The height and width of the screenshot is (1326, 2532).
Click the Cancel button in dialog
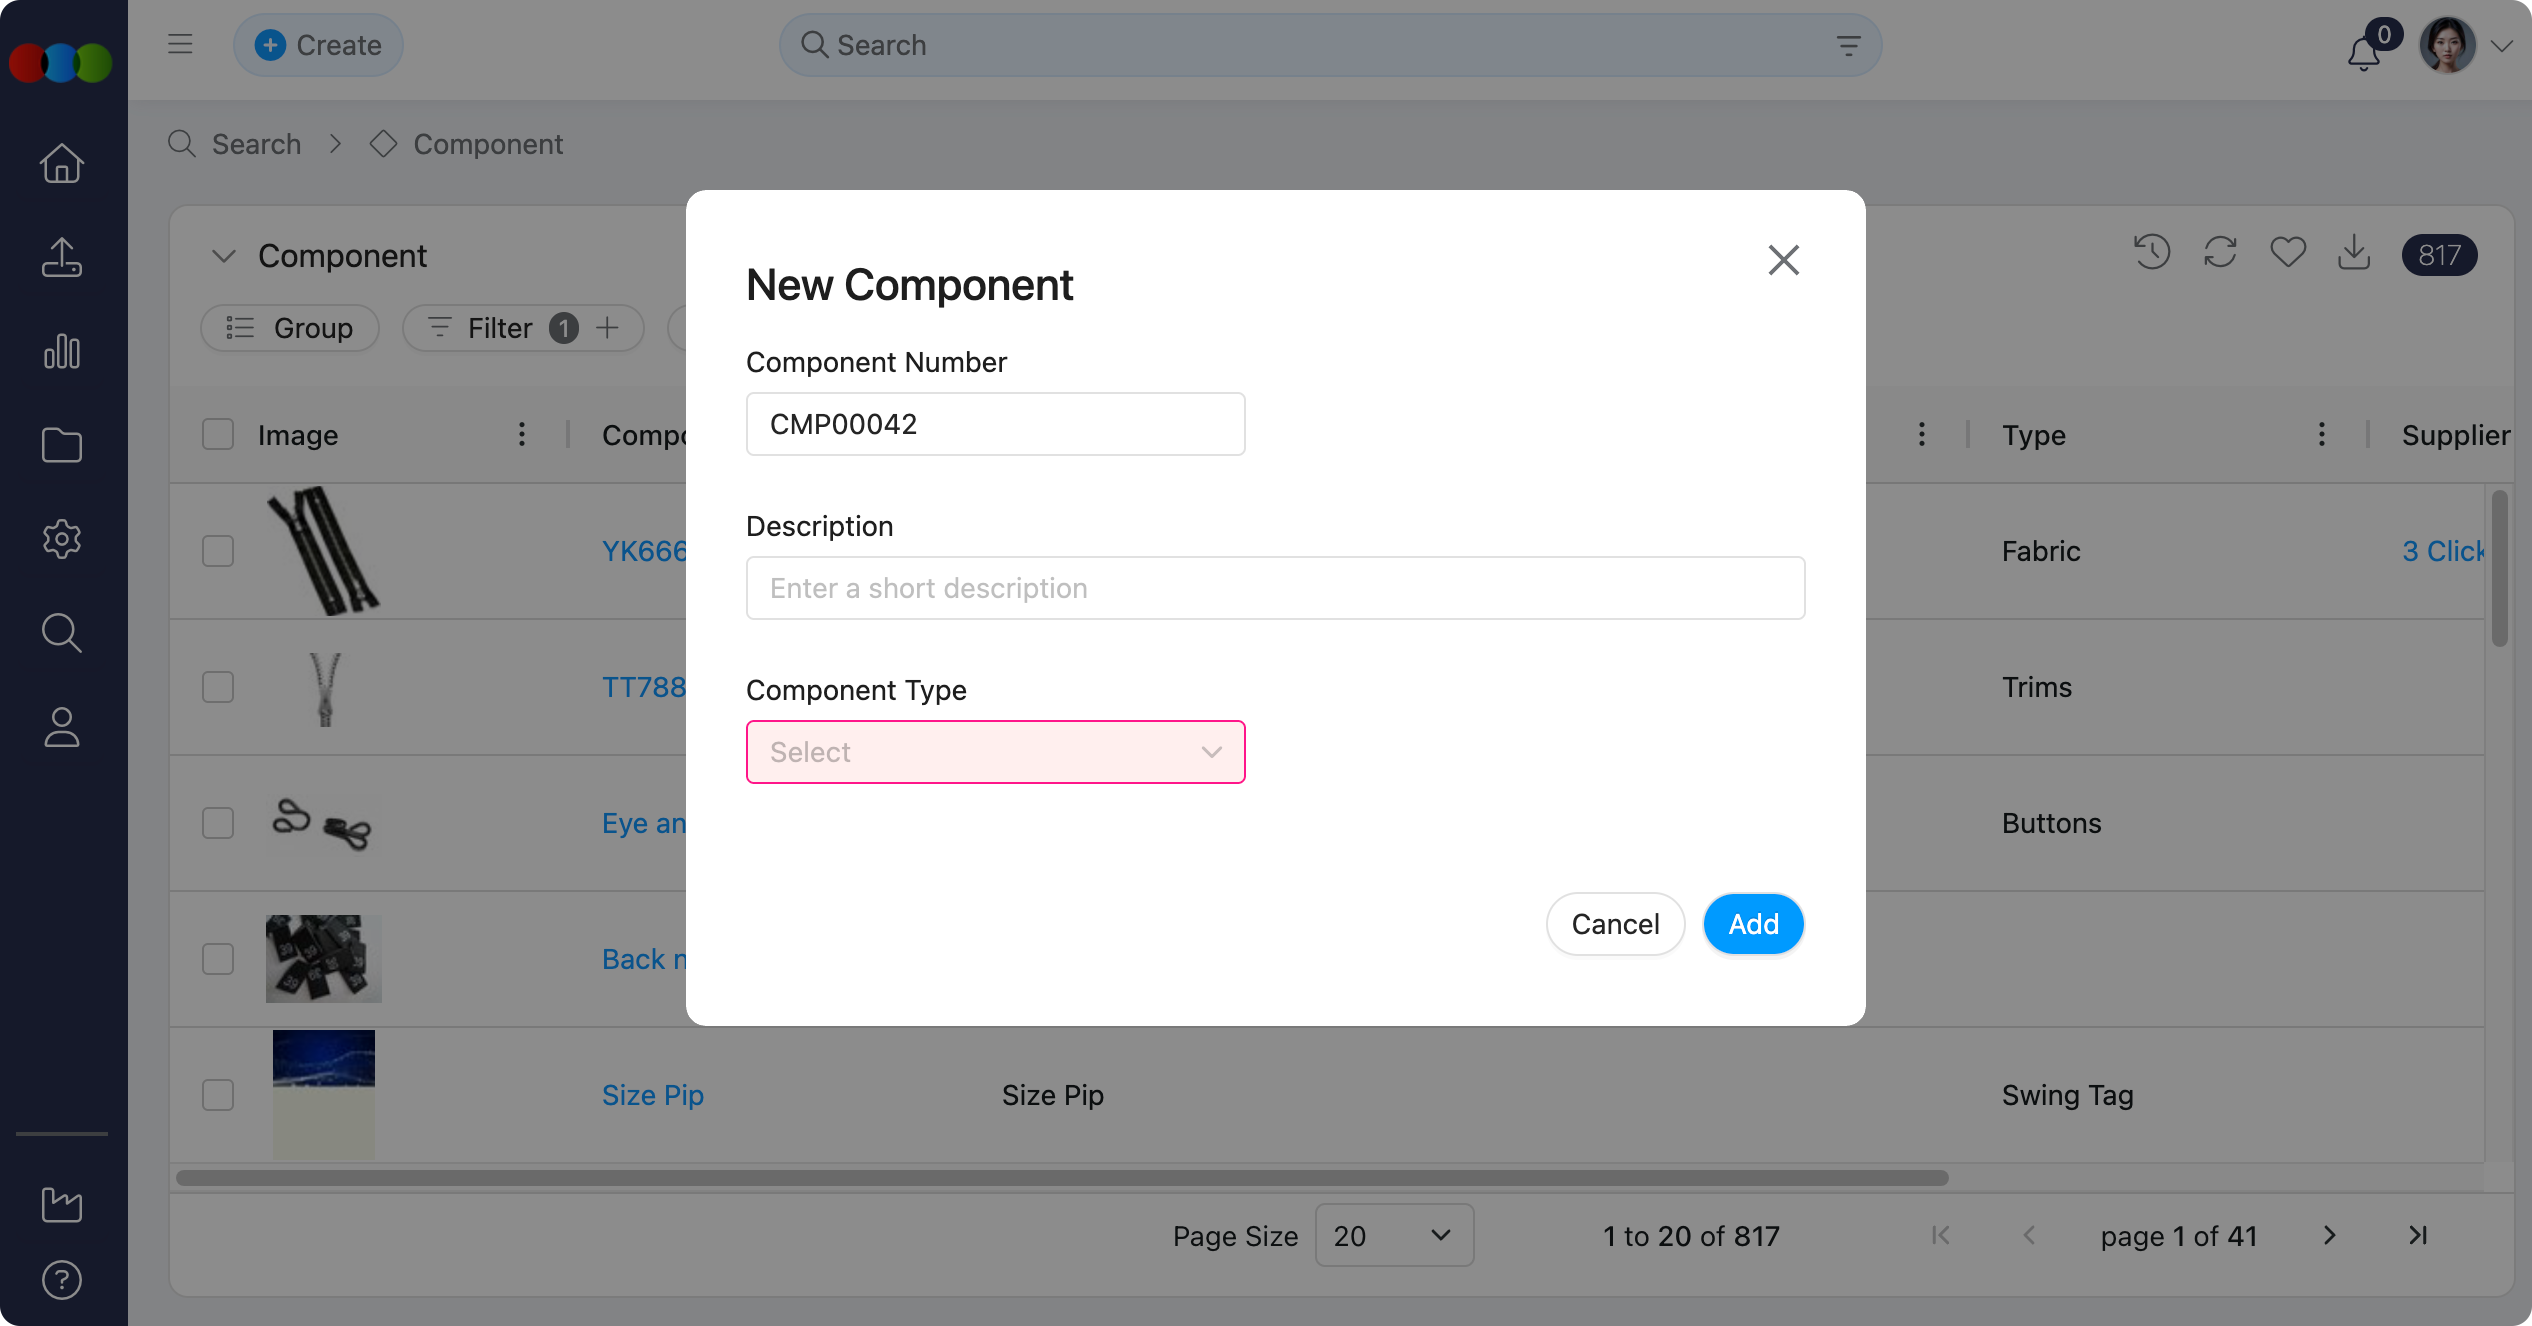pos(1615,924)
